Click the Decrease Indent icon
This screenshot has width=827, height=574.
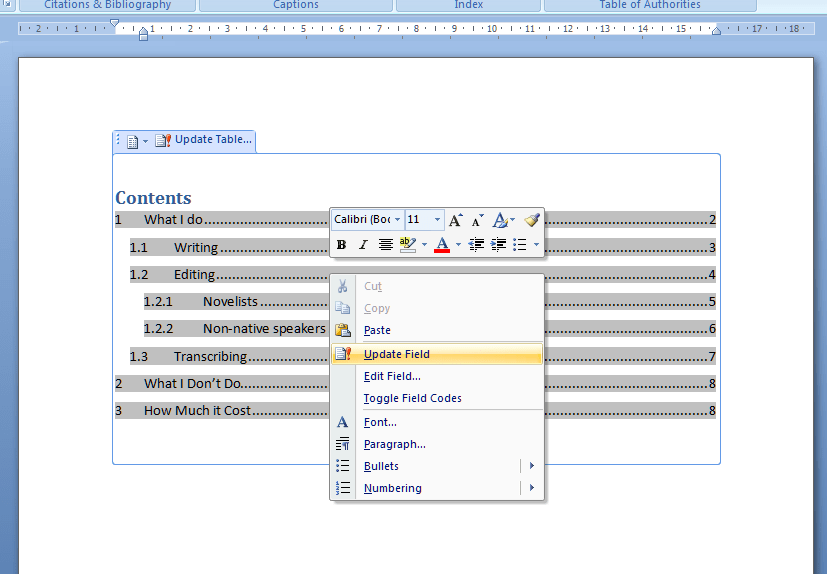(477, 245)
